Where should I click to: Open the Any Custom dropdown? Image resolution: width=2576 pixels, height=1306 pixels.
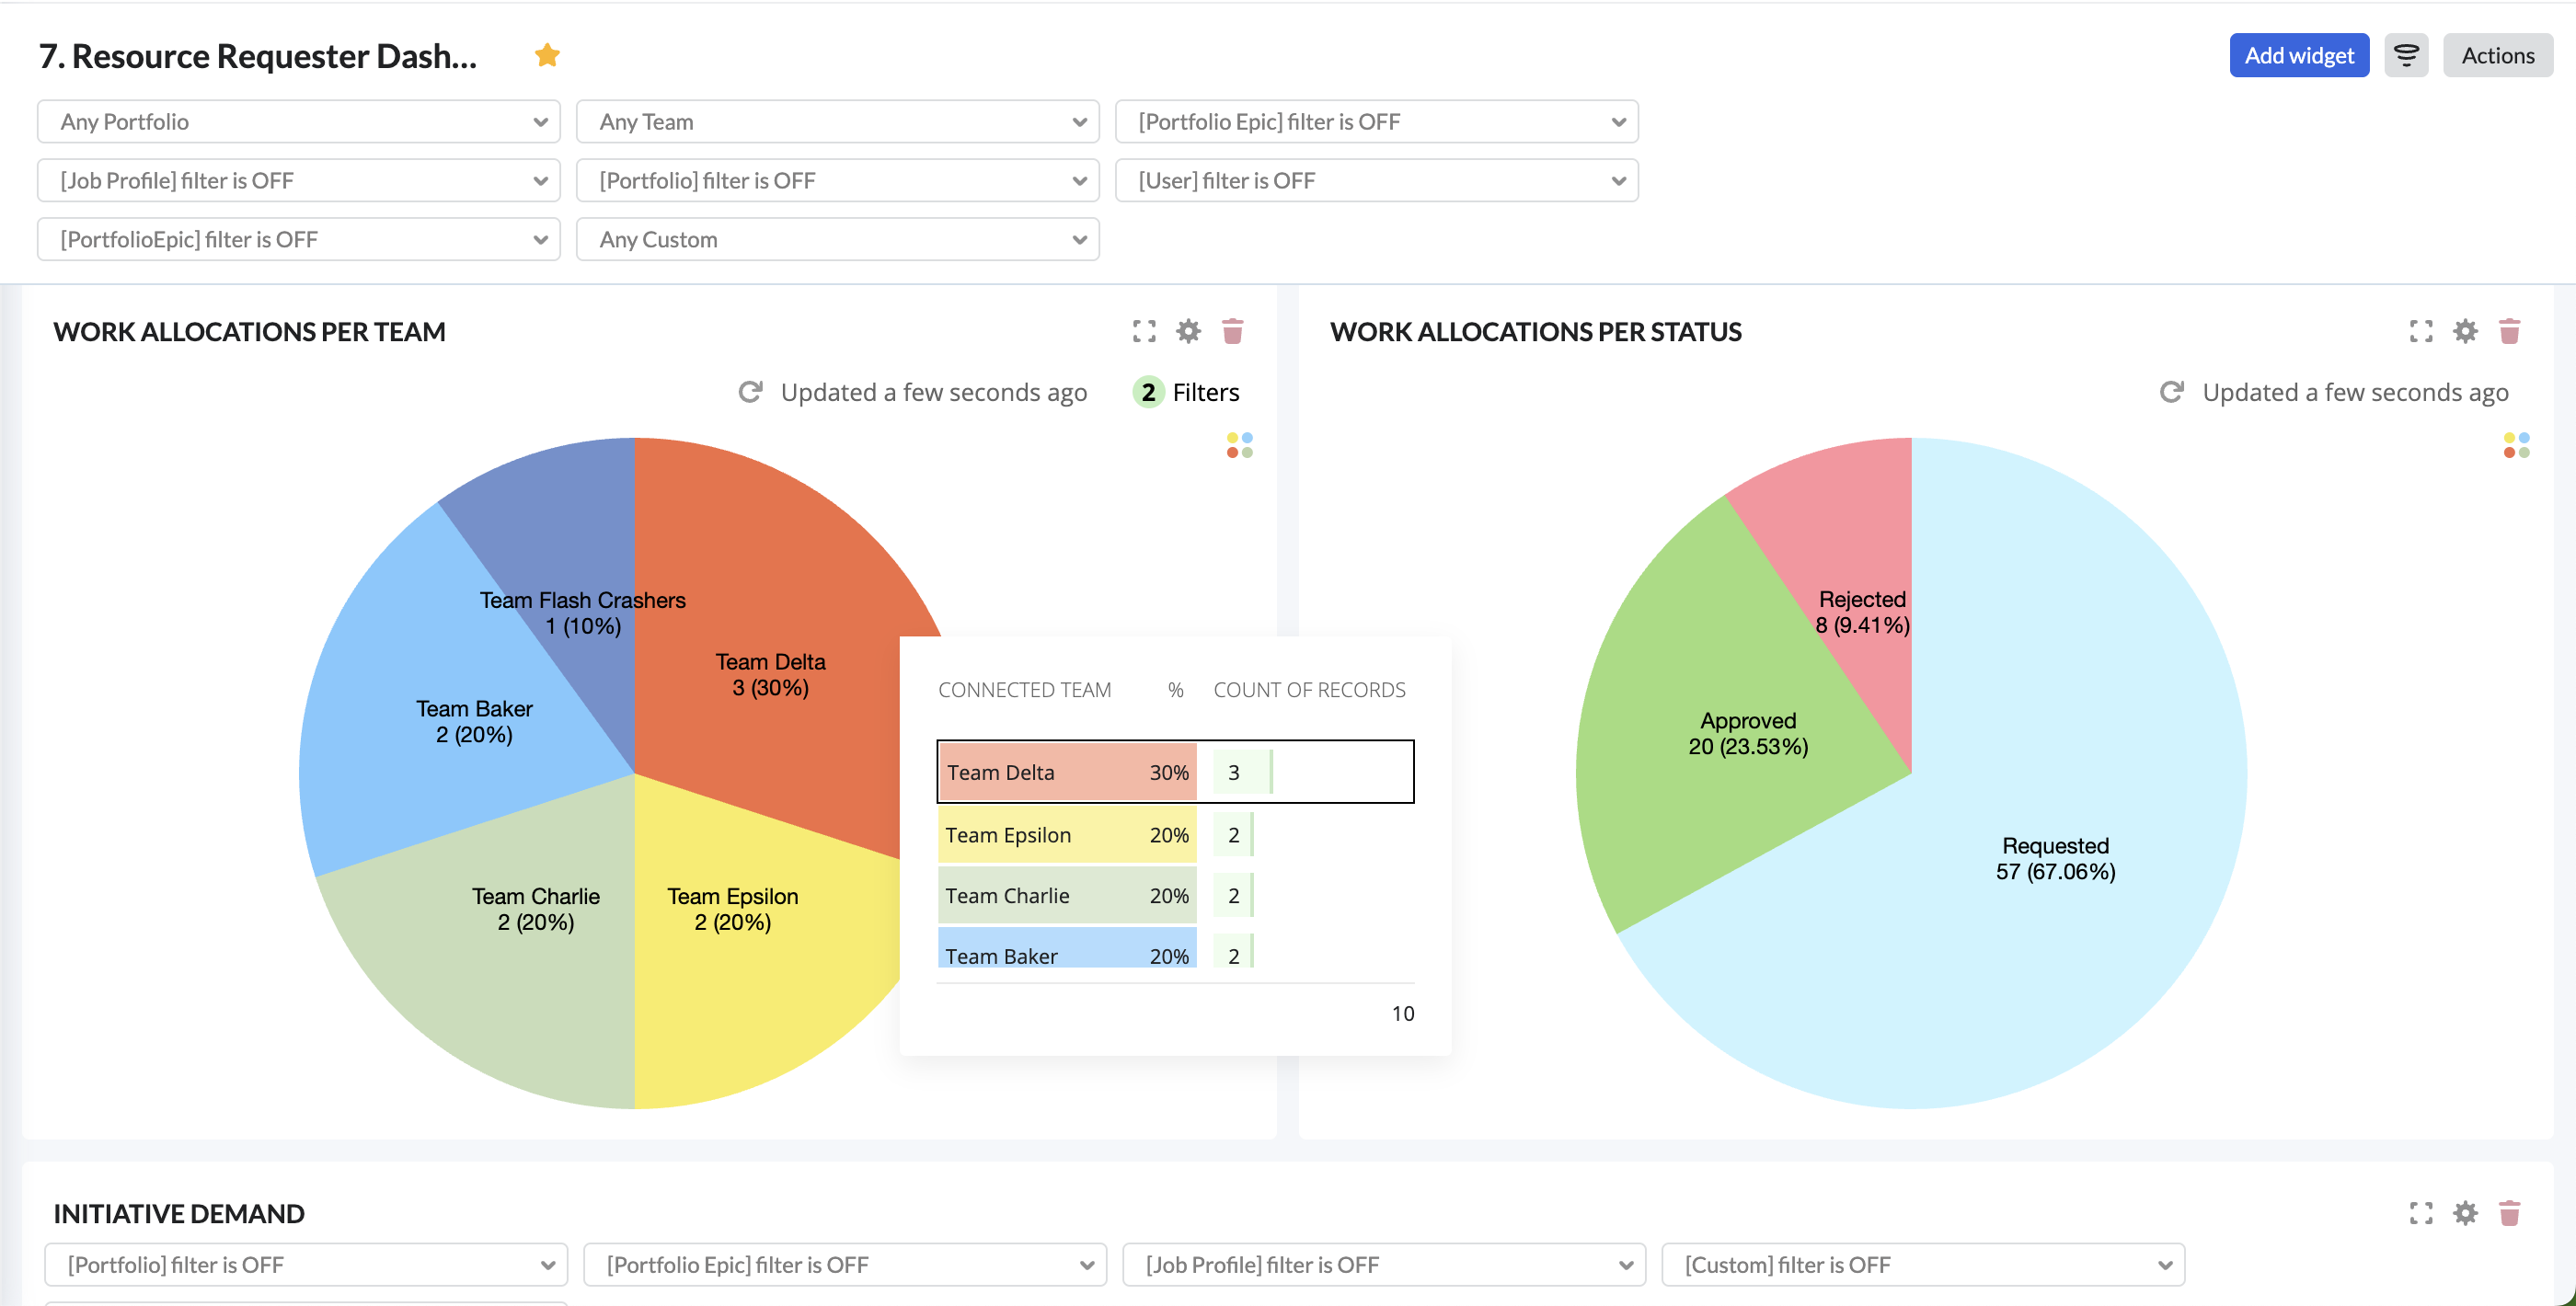tap(837, 240)
